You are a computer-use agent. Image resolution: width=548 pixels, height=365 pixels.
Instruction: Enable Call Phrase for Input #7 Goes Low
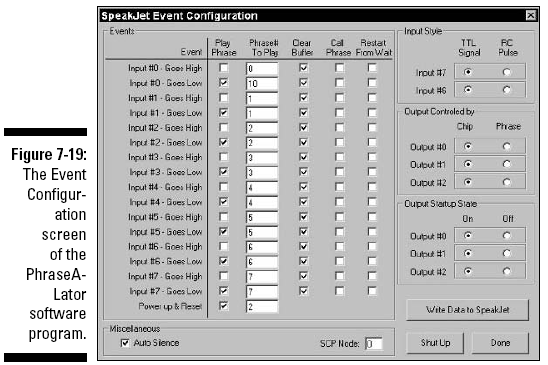click(x=339, y=291)
